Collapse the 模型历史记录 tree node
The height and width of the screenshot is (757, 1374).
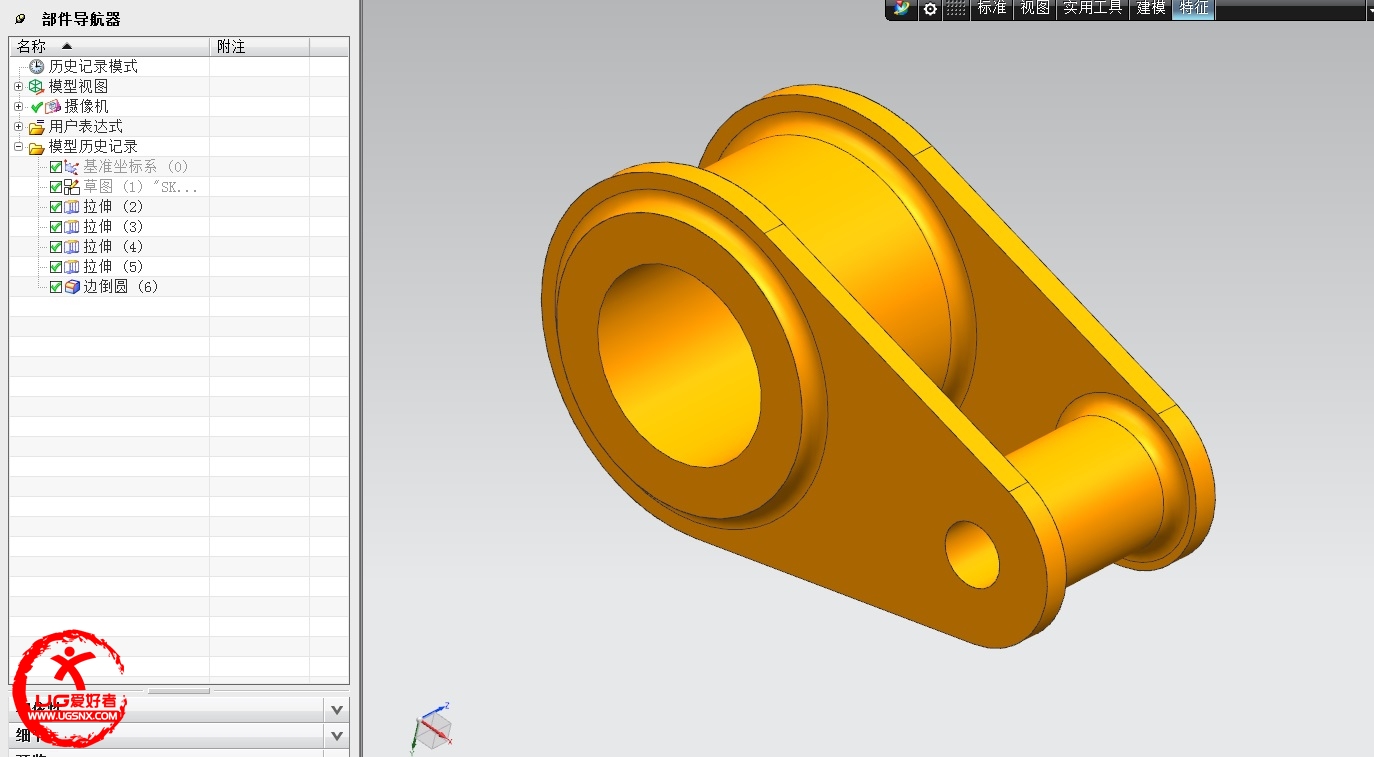pos(18,147)
